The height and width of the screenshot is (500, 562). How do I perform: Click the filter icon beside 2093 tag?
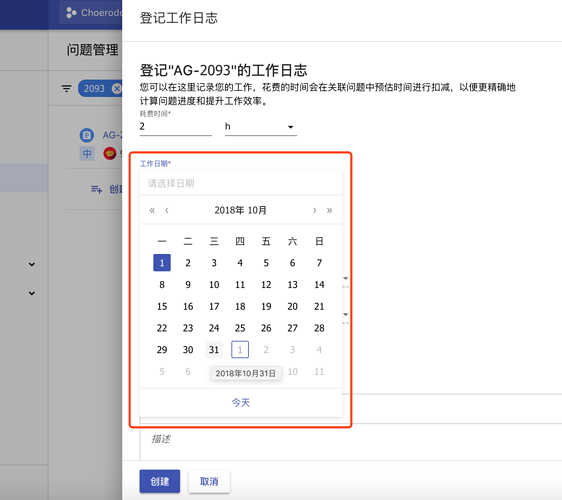(x=66, y=88)
